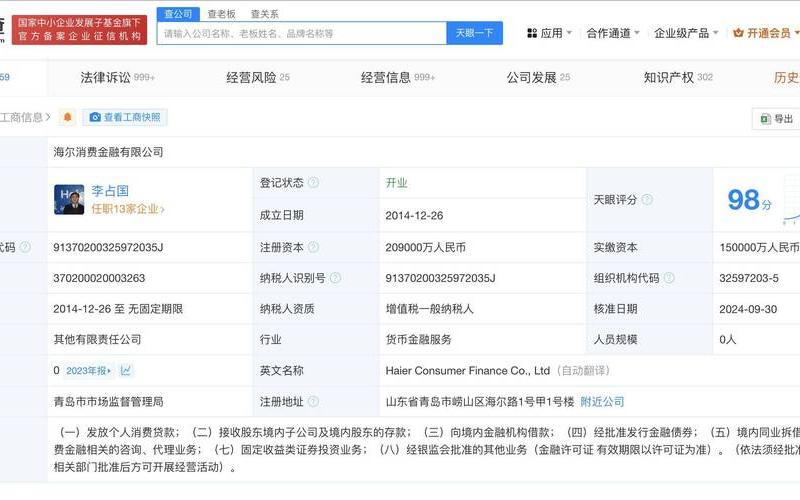Click registration number 370200020003263
800x500 pixels.
coord(99,278)
